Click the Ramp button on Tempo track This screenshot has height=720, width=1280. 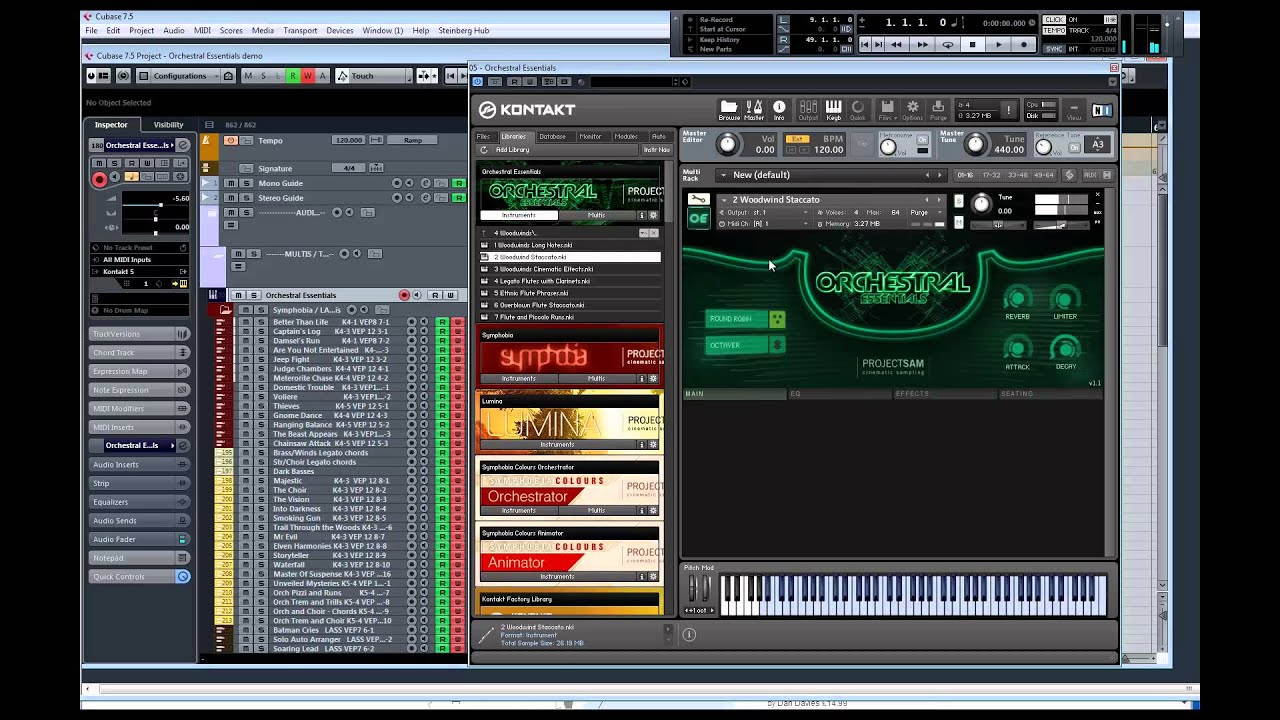pos(413,140)
